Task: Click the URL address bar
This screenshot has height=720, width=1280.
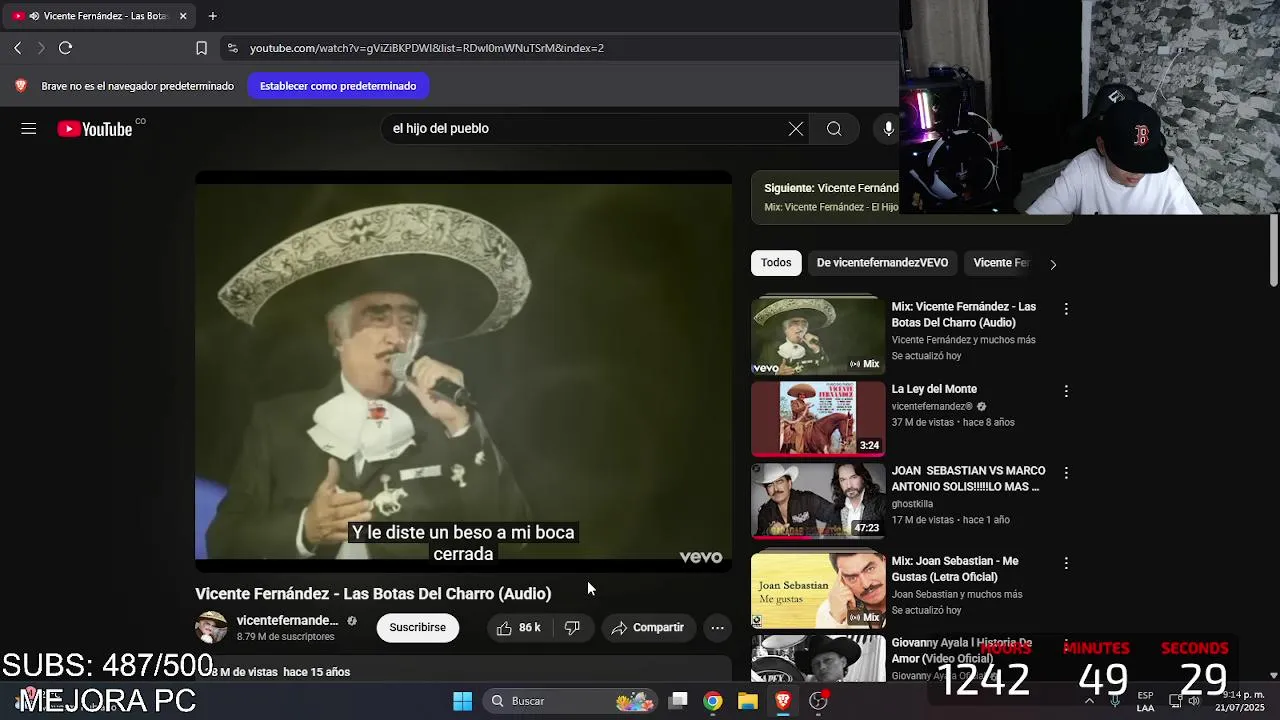Action: 560,48
